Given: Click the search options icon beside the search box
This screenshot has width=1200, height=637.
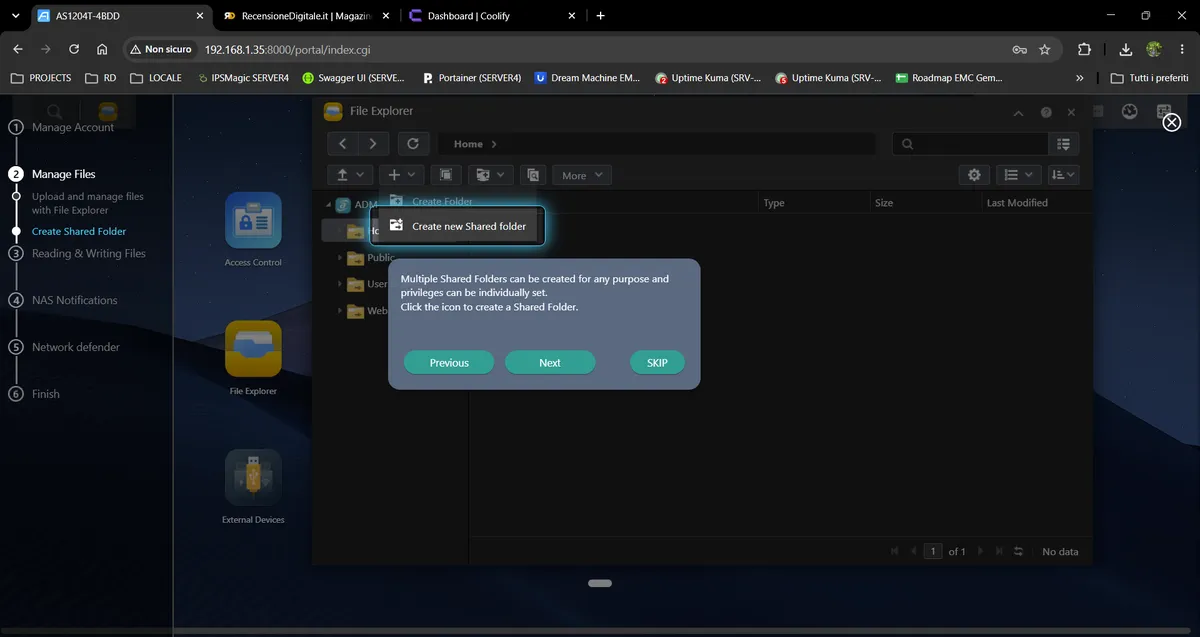Looking at the screenshot, I should [x=1063, y=144].
